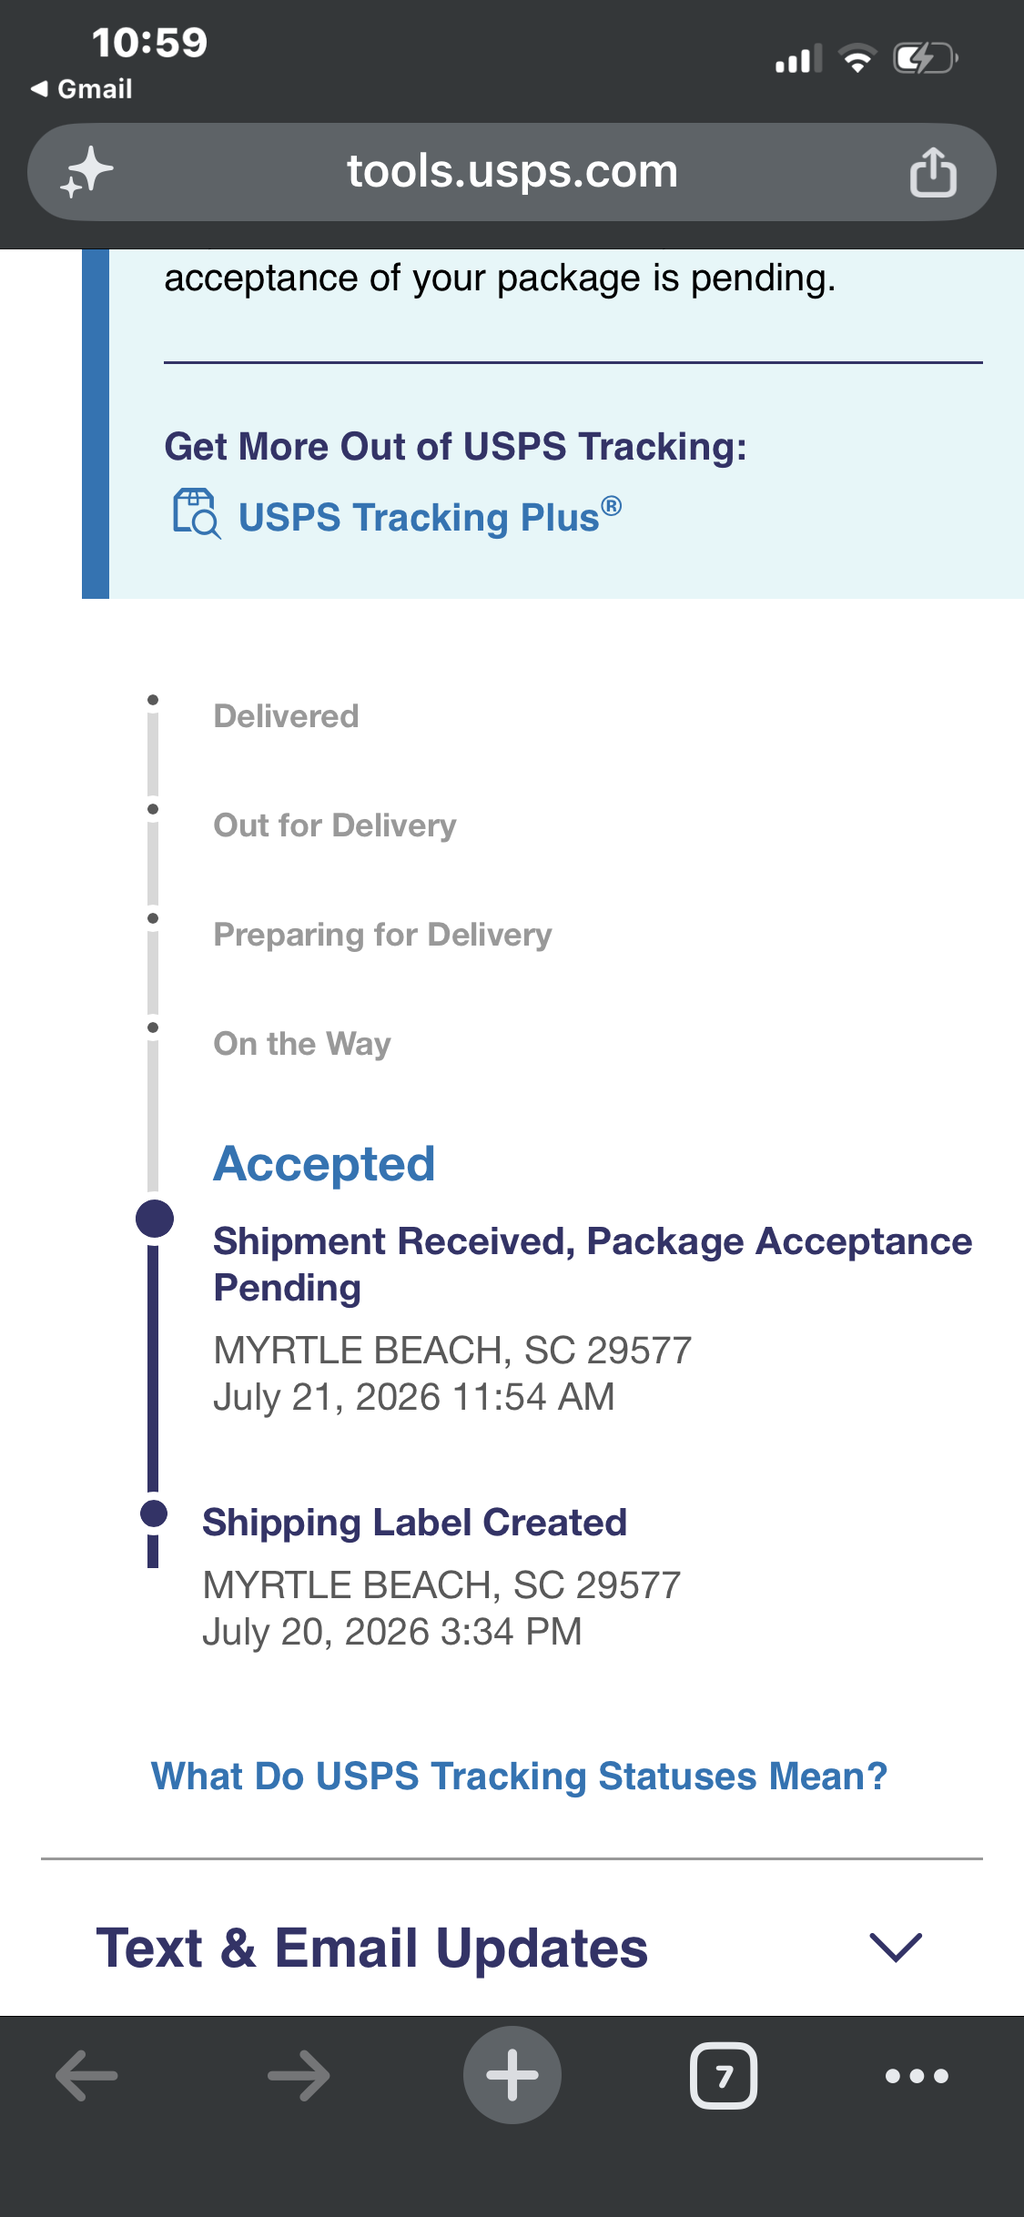This screenshot has width=1024, height=2217.
Task: Tap the Preparing for Delivery step
Action: pos(382,935)
